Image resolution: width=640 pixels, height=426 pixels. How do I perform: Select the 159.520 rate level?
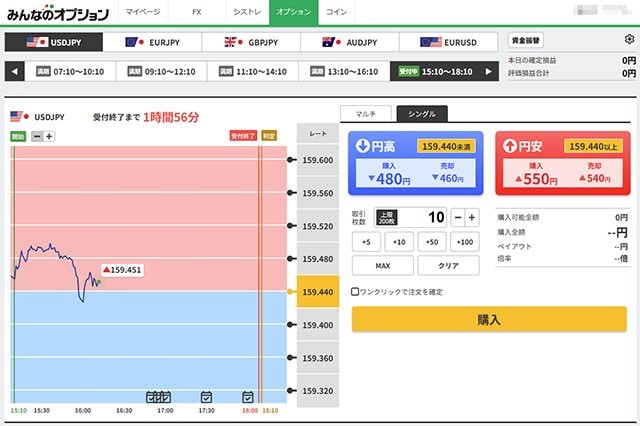click(x=318, y=226)
